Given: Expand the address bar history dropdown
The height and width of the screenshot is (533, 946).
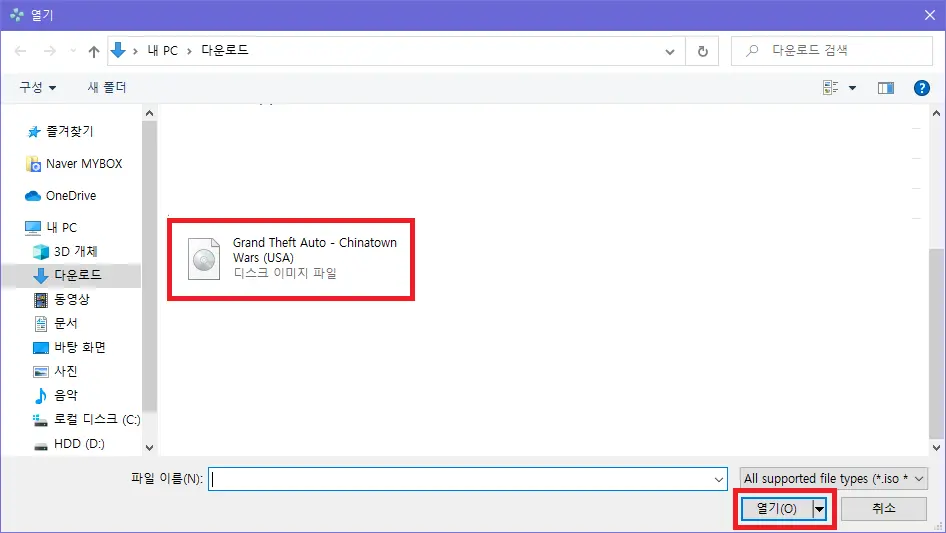Looking at the screenshot, I should pyautogui.click(x=670, y=51).
